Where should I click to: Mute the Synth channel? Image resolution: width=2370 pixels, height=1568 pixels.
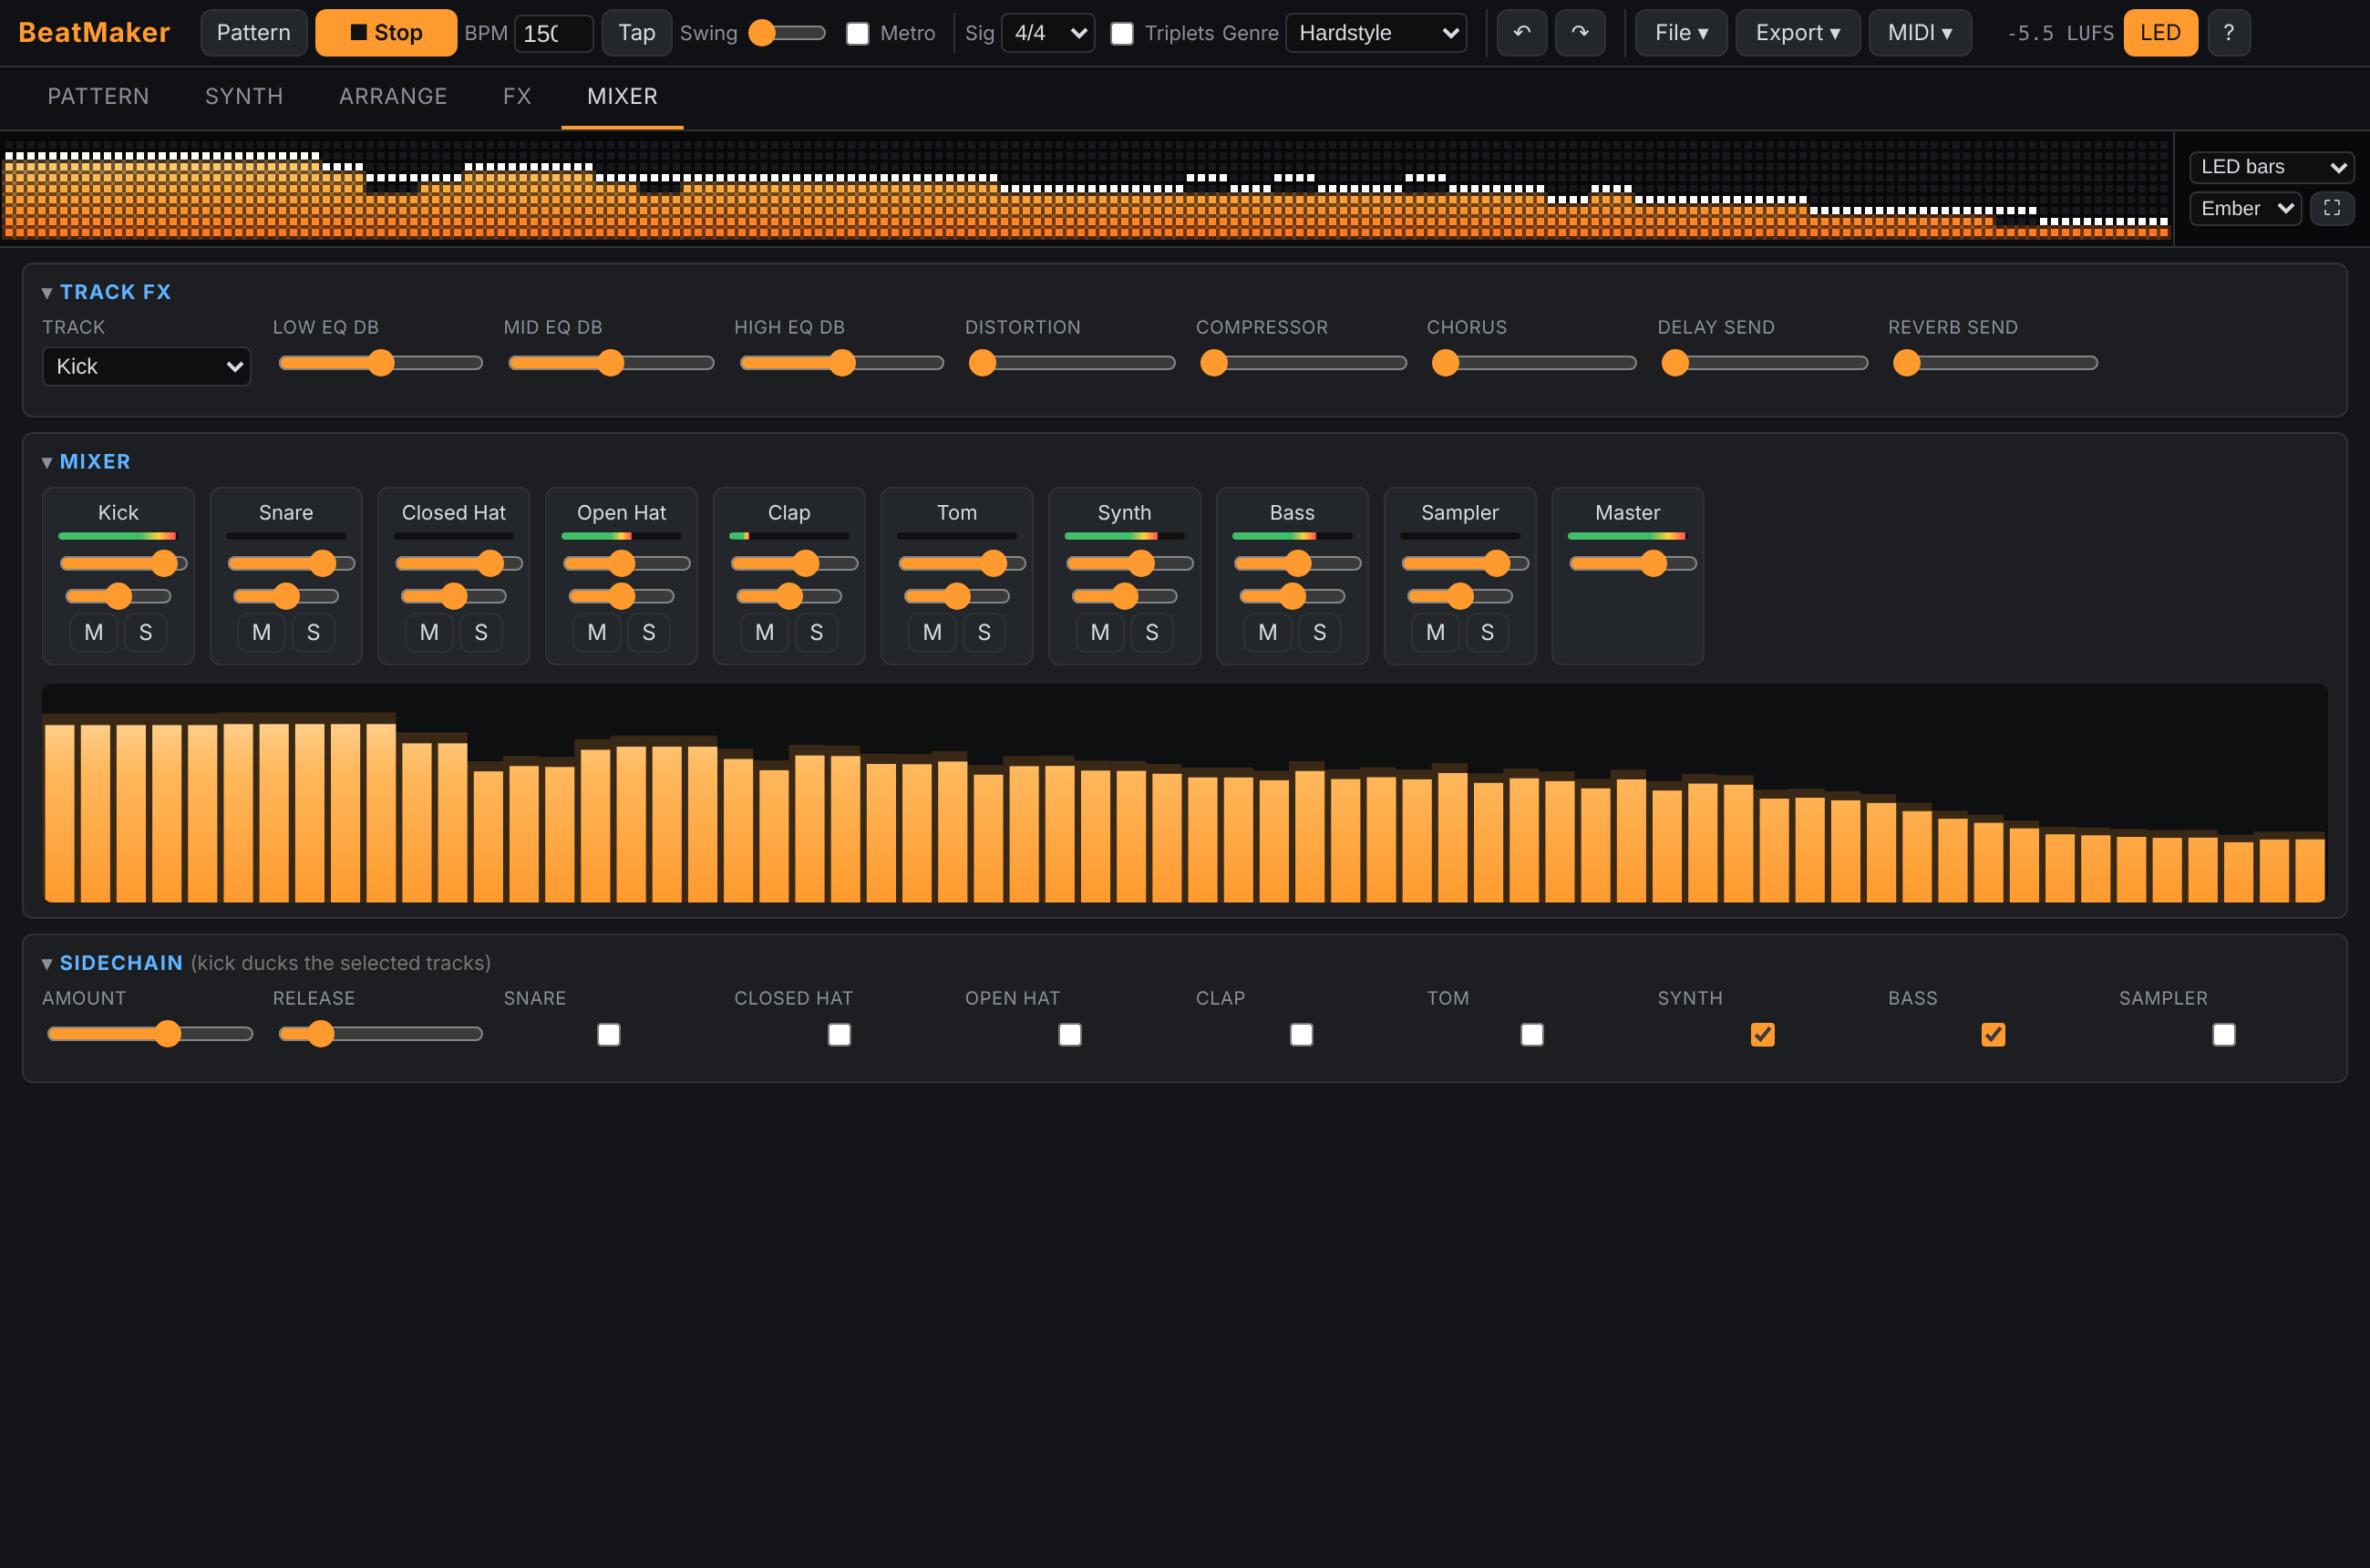point(1100,632)
